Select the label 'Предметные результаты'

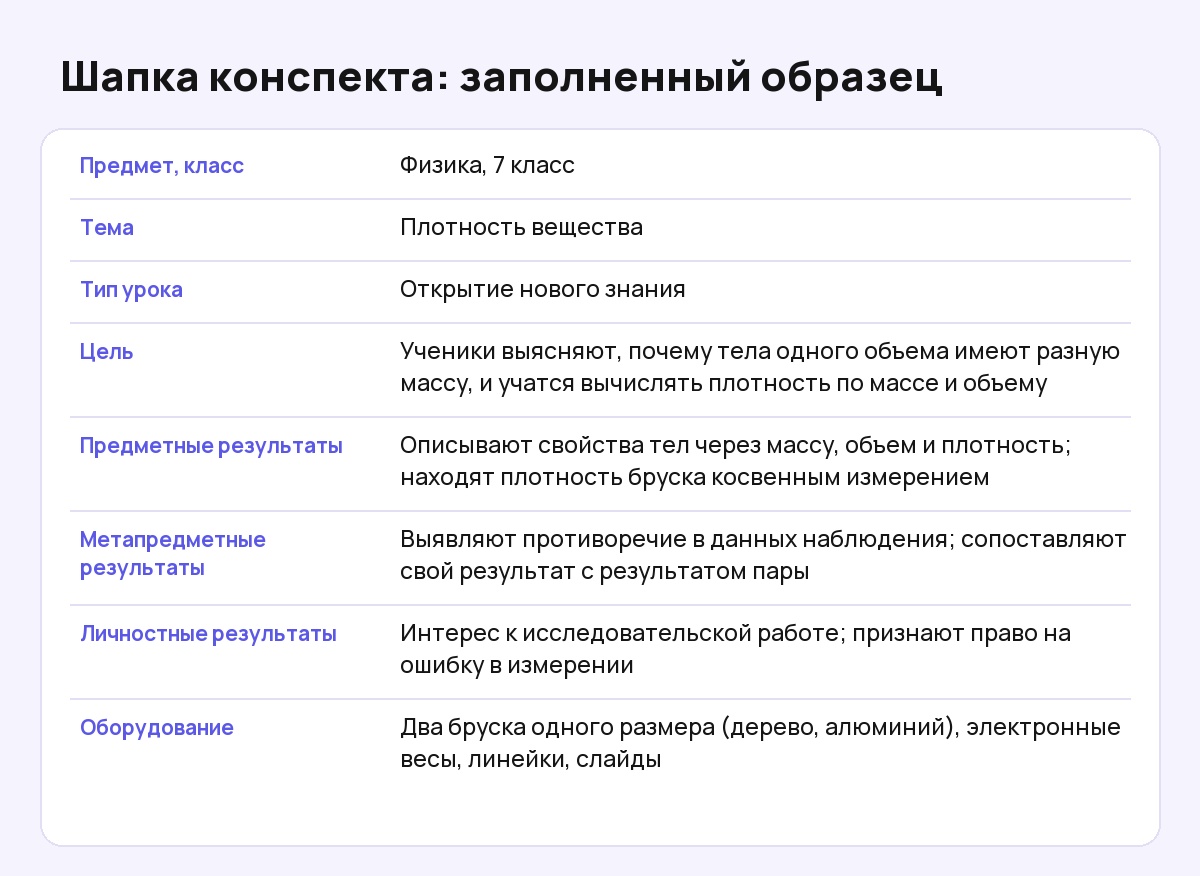tap(211, 446)
